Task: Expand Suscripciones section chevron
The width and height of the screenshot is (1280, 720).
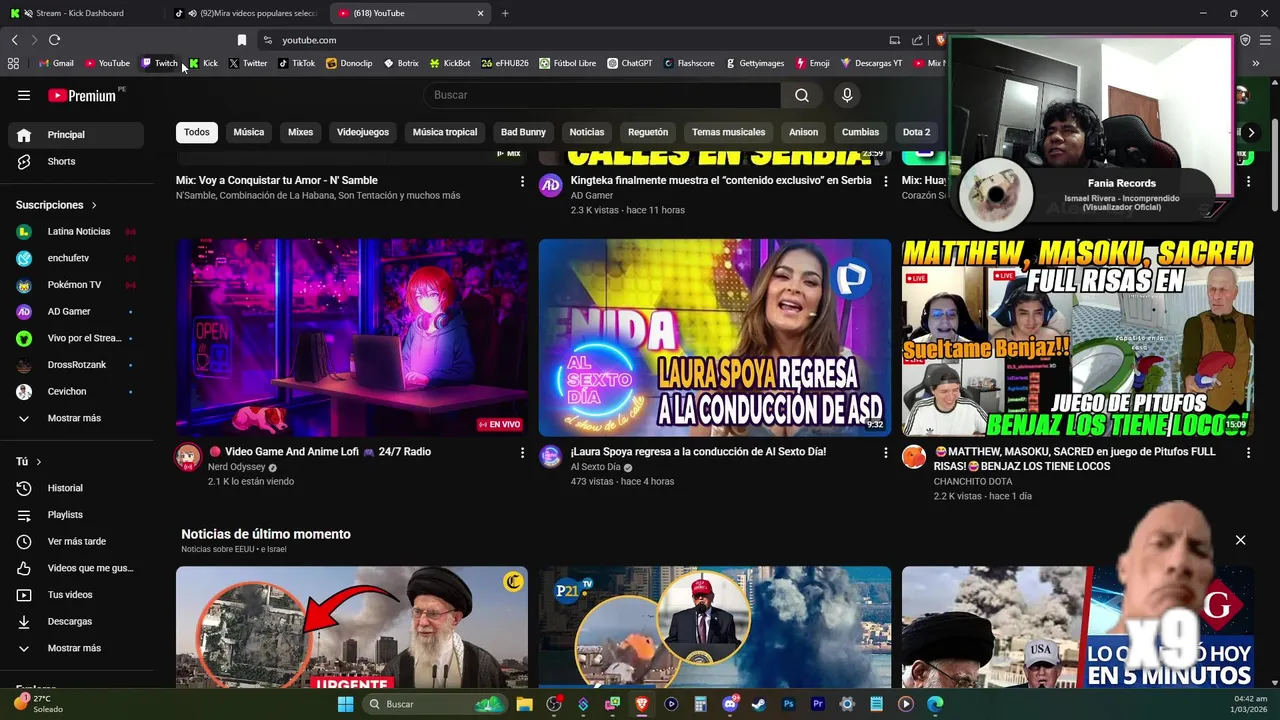Action: [94, 205]
